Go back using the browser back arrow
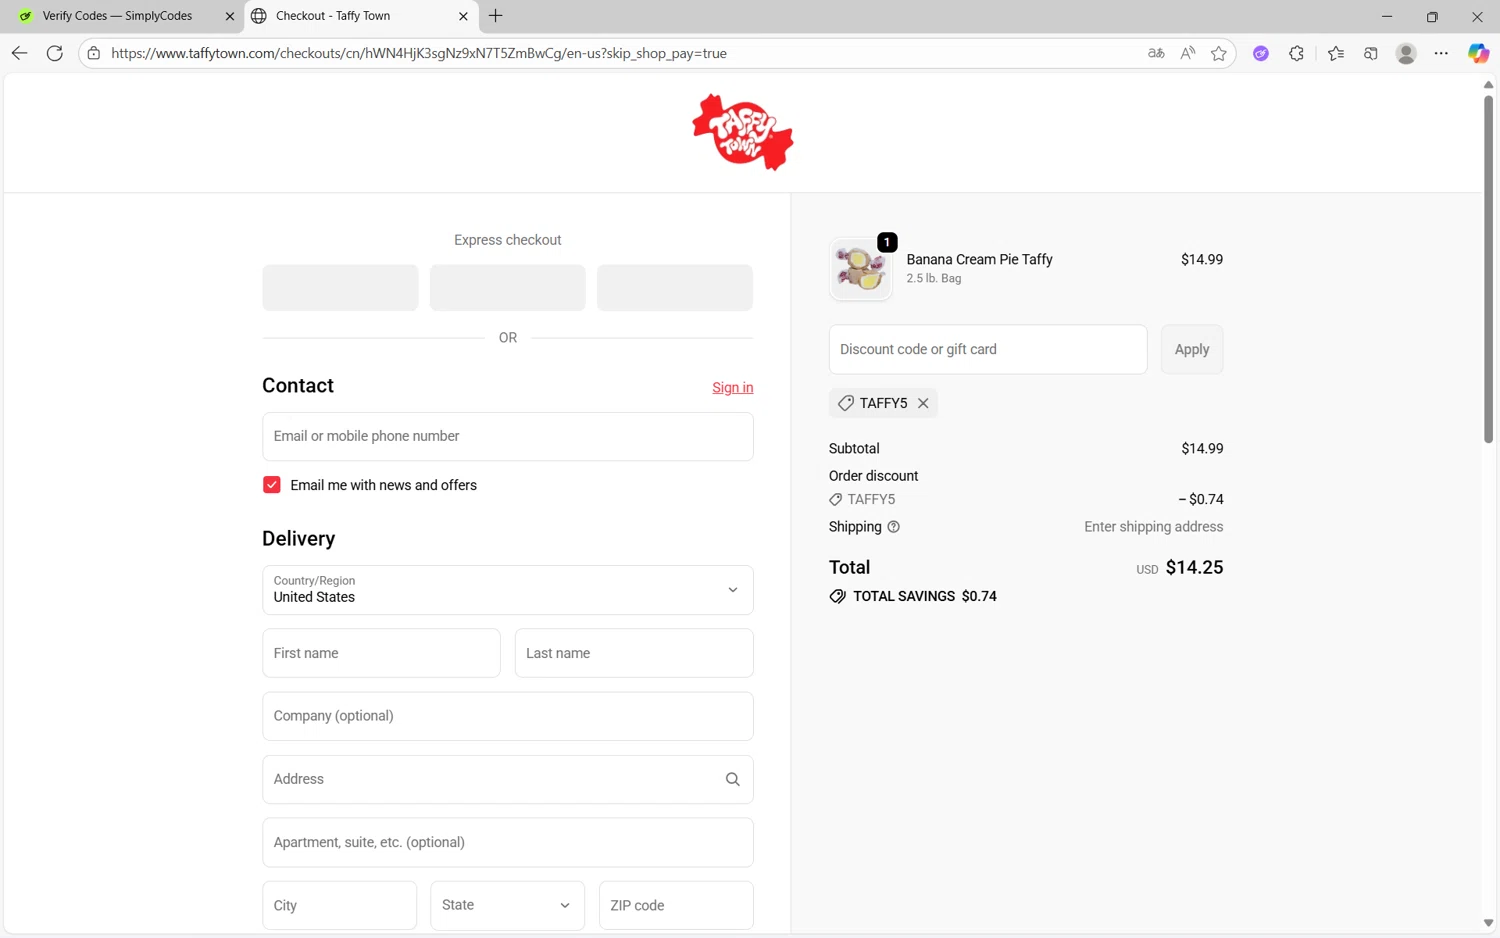1500x938 pixels. coord(19,53)
